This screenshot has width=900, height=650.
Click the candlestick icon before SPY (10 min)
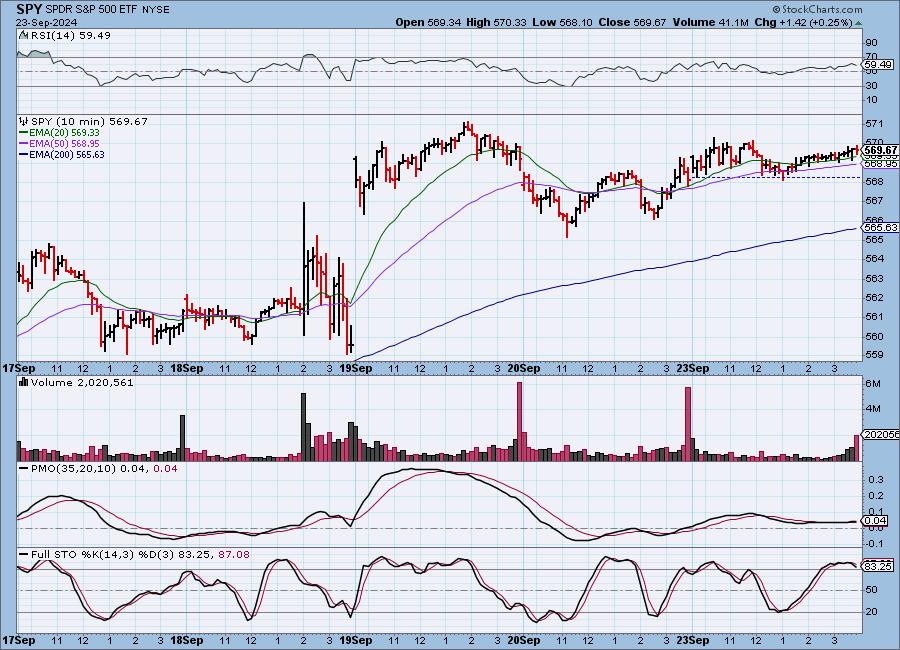click(24, 121)
